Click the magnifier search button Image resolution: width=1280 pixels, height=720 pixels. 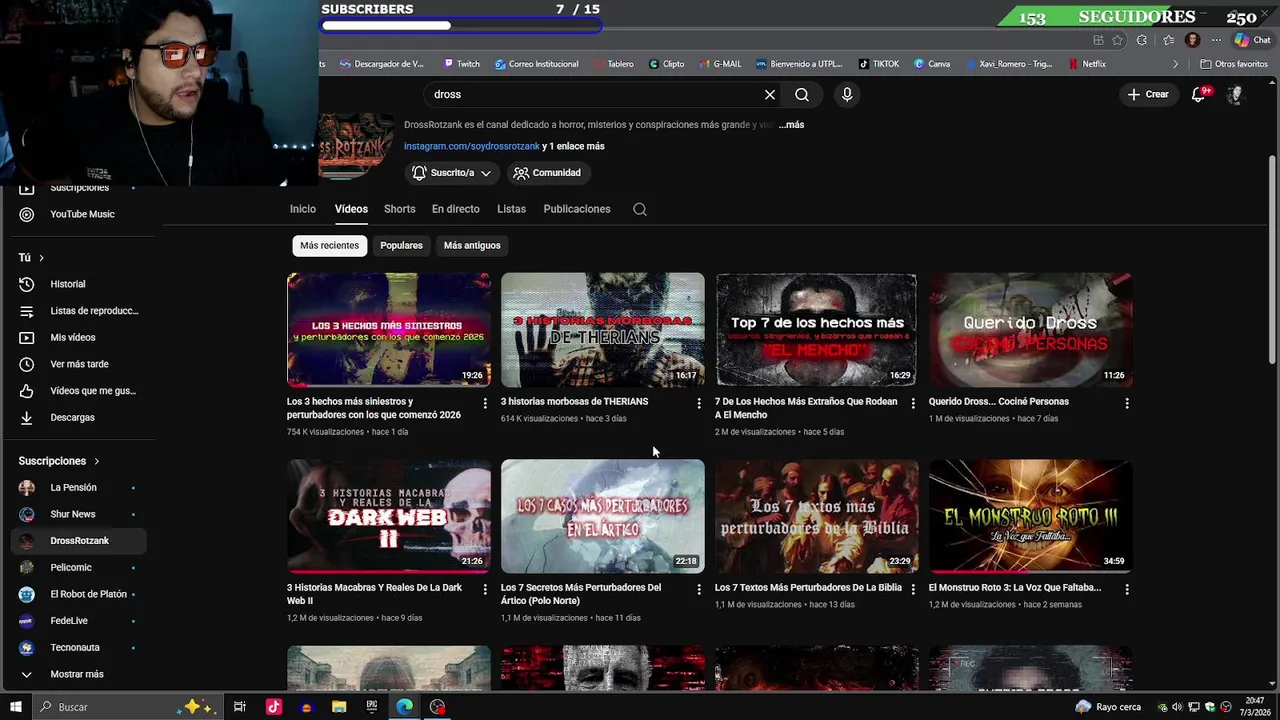802,94
